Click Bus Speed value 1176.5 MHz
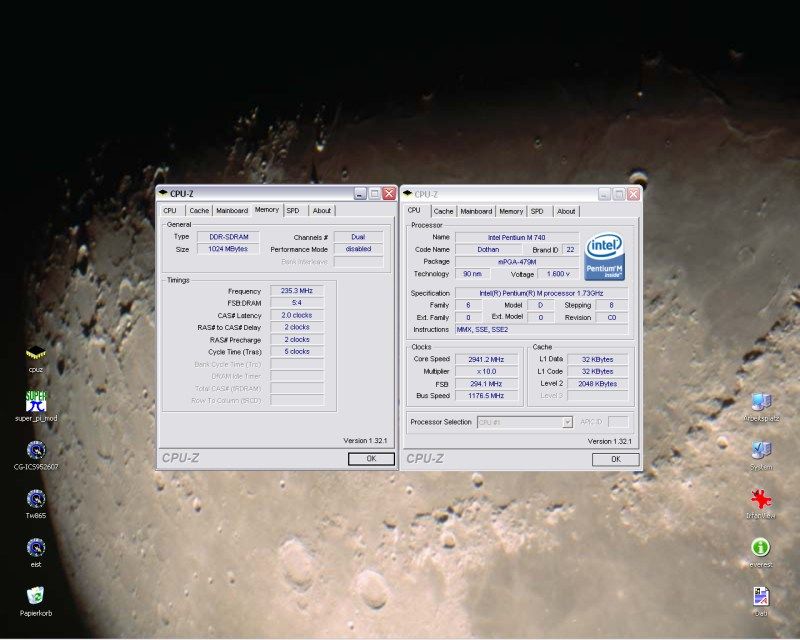 click(486, 396)
